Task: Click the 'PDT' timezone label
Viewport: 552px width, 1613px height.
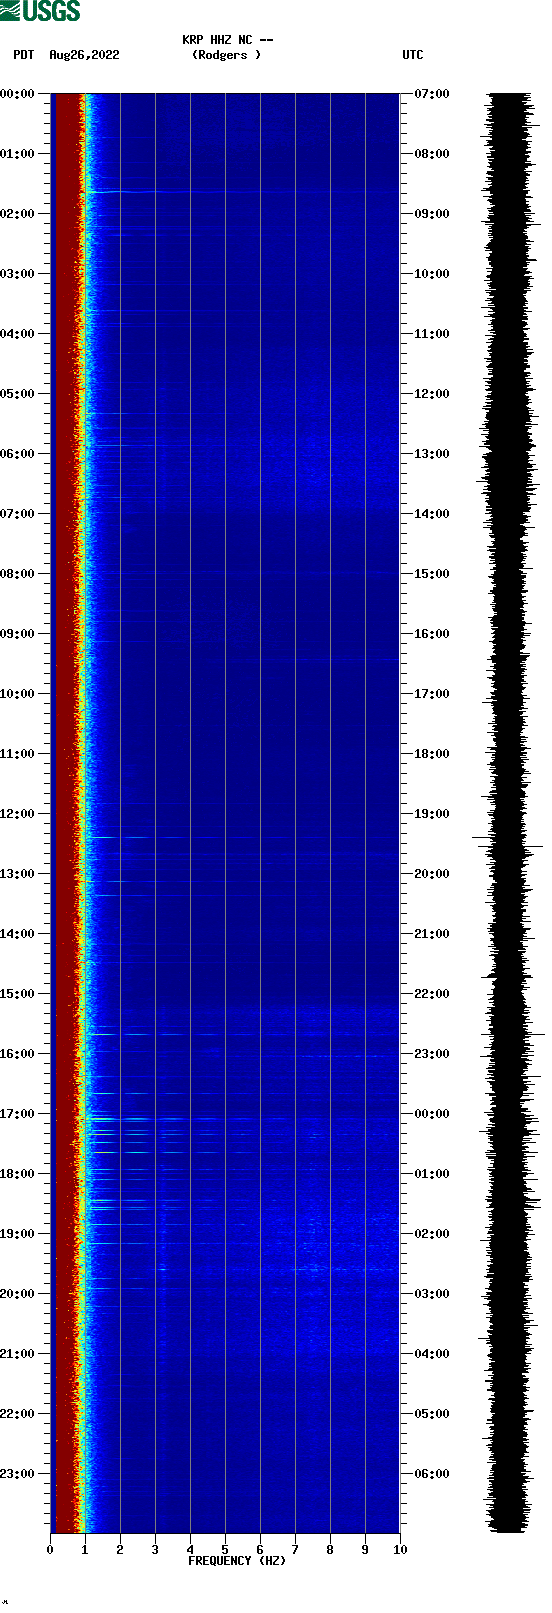Action: [x=24, y=55]
